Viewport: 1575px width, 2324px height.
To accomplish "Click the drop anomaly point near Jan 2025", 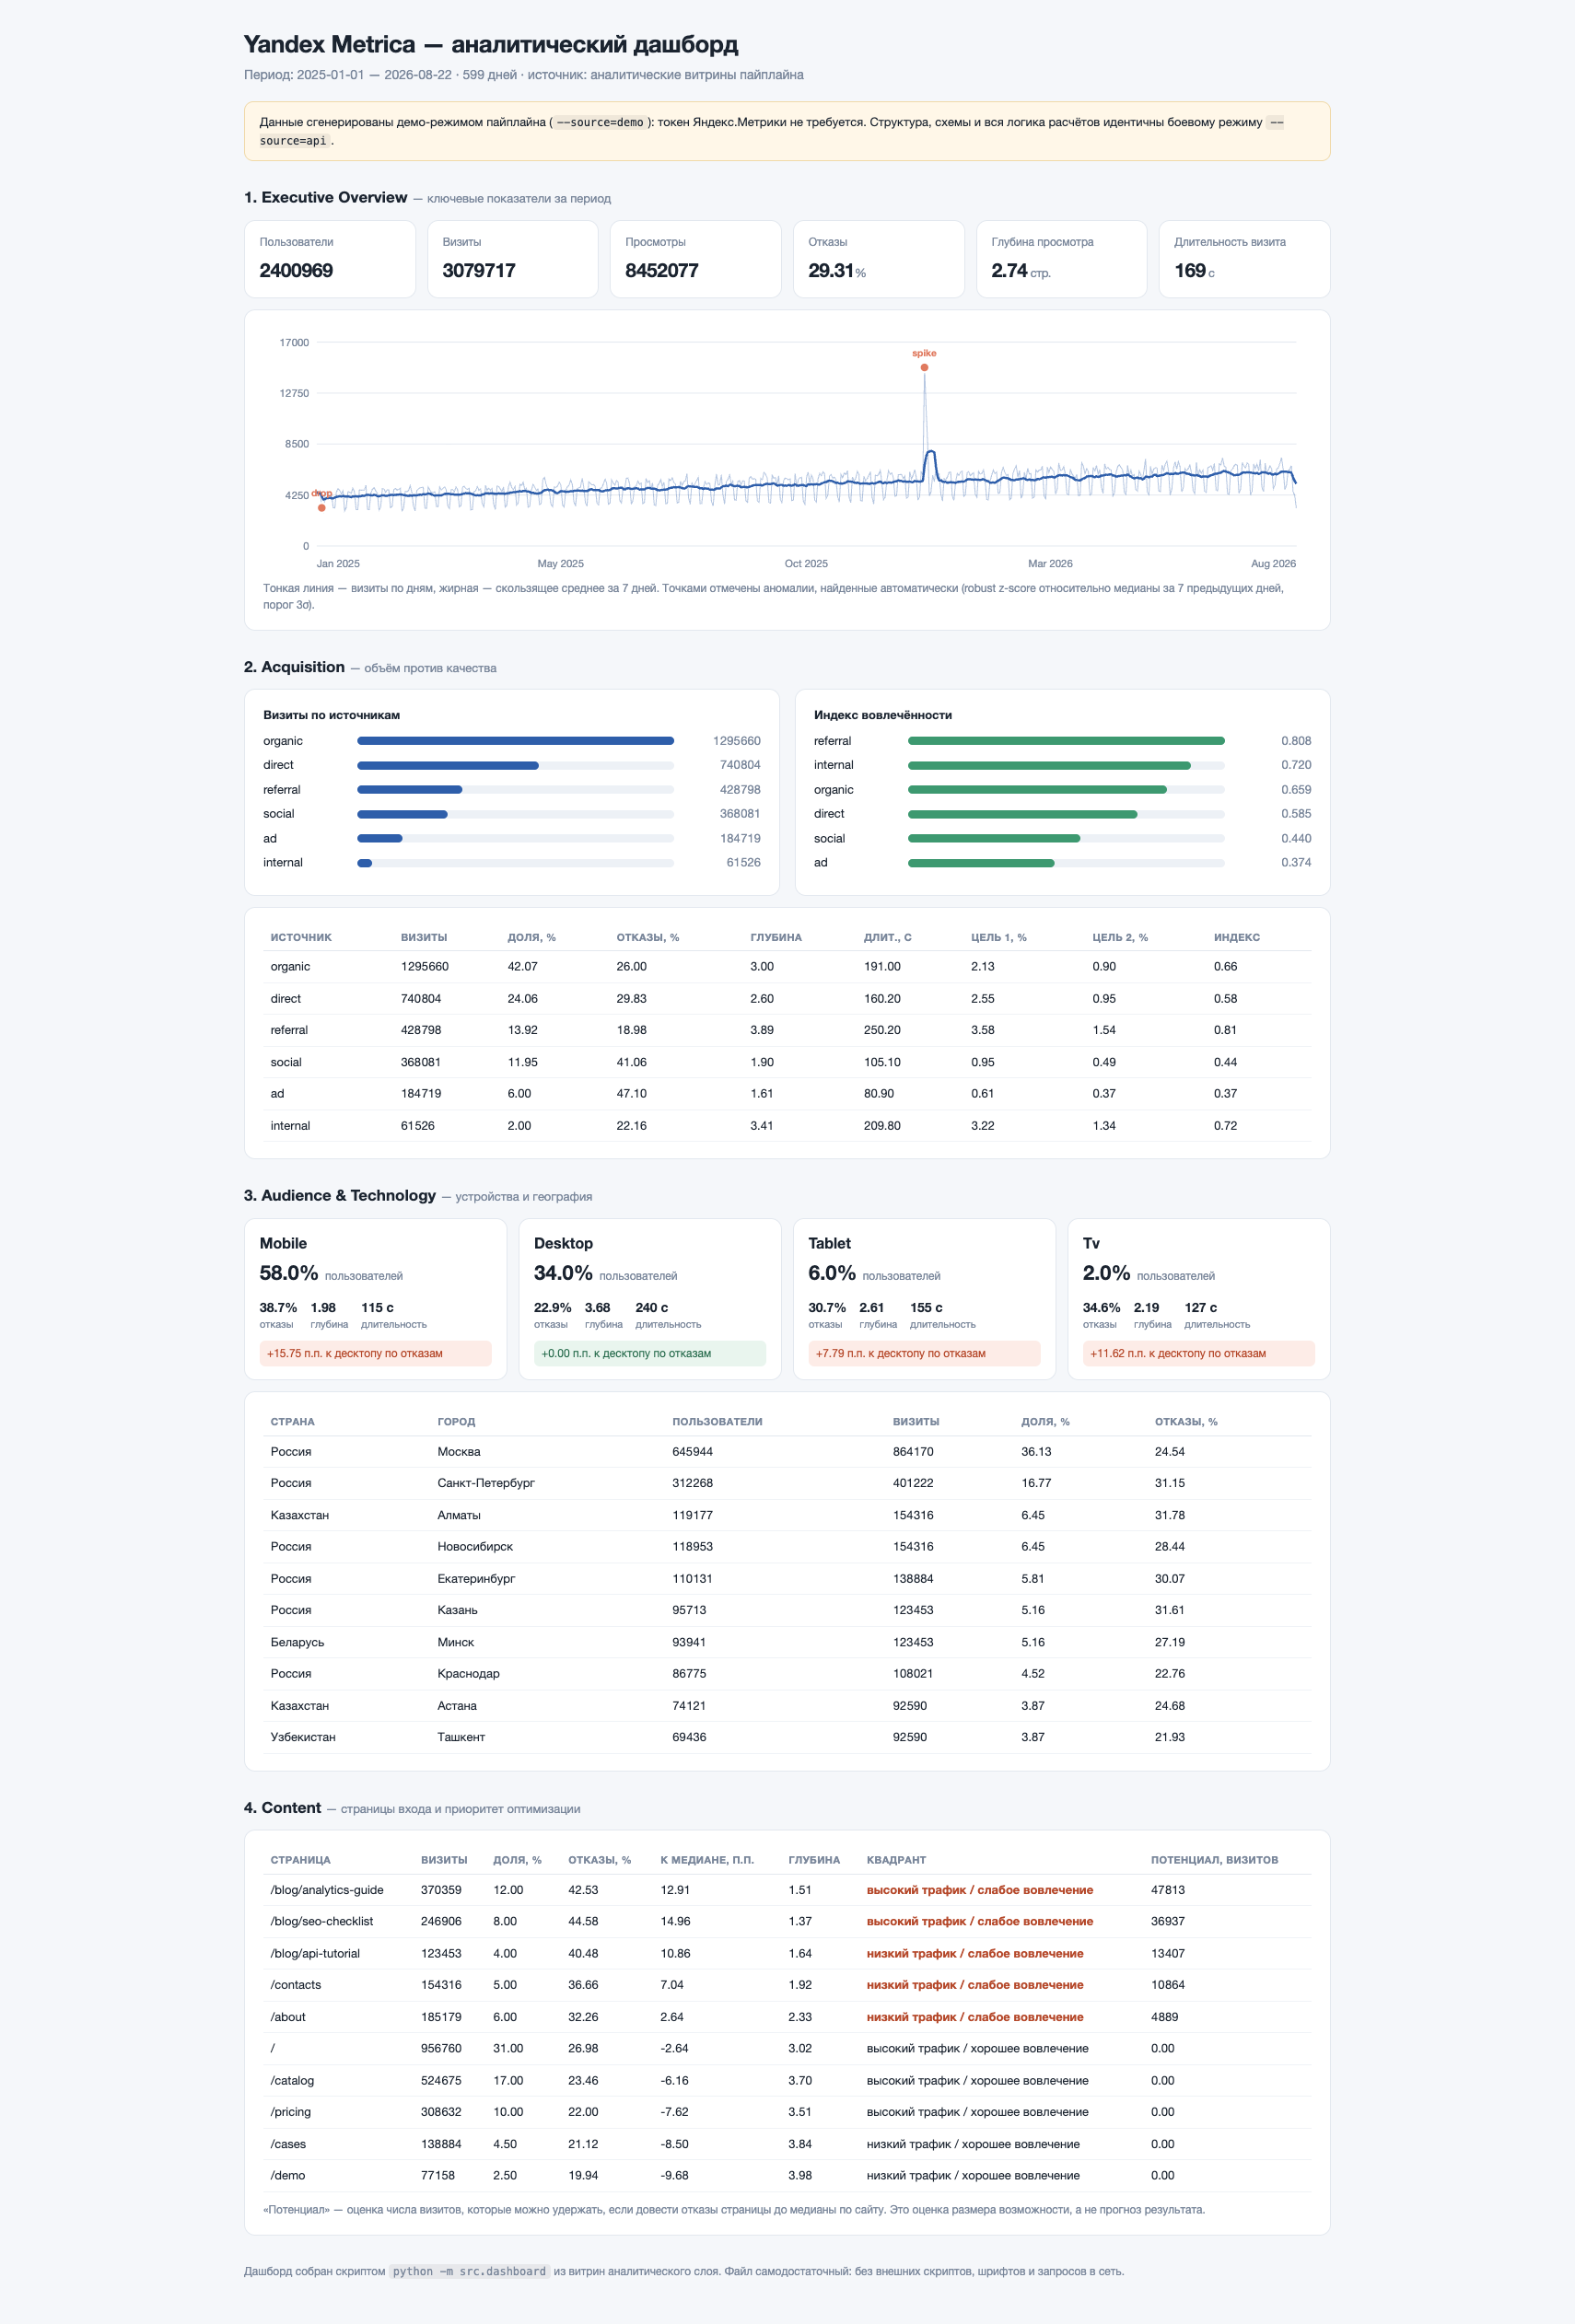I will pyautogui.click(x=321, y=508).
